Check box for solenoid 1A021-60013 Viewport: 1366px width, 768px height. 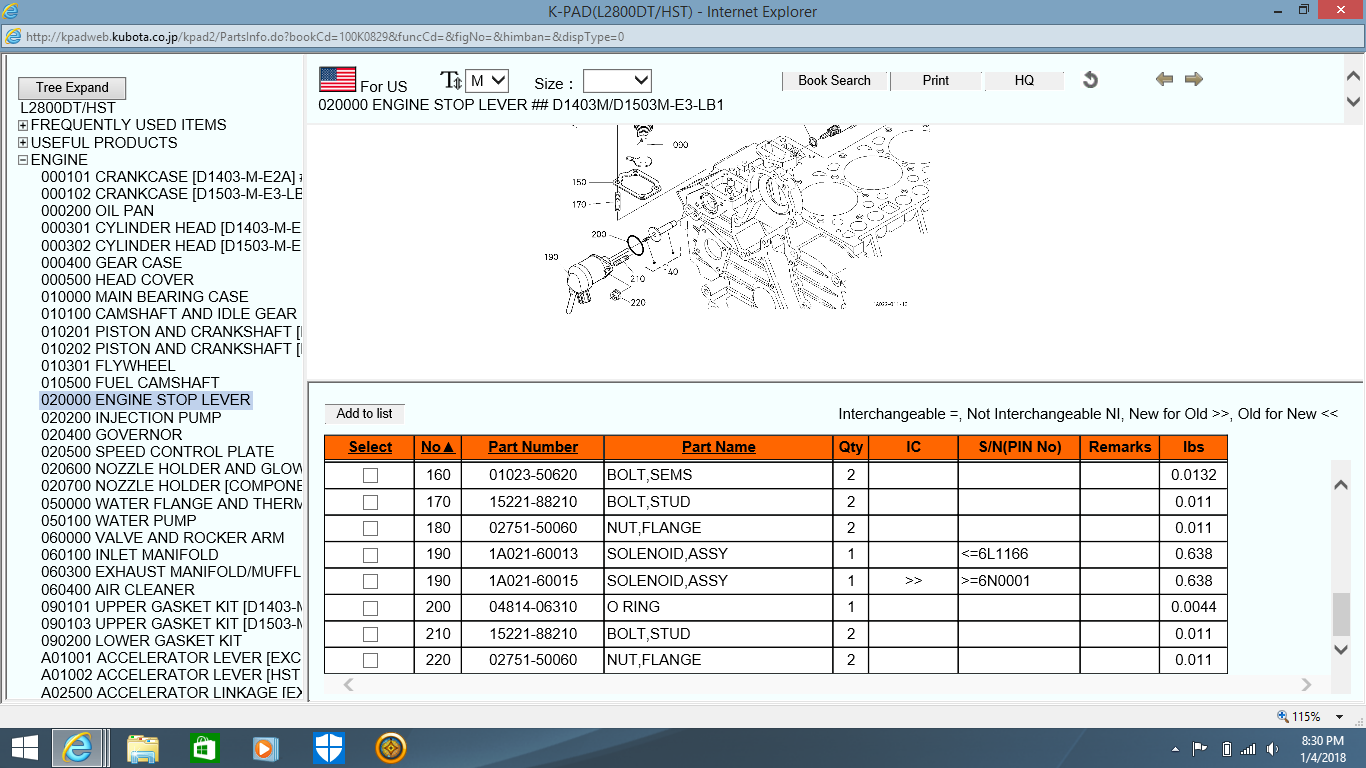coord(370,555)
